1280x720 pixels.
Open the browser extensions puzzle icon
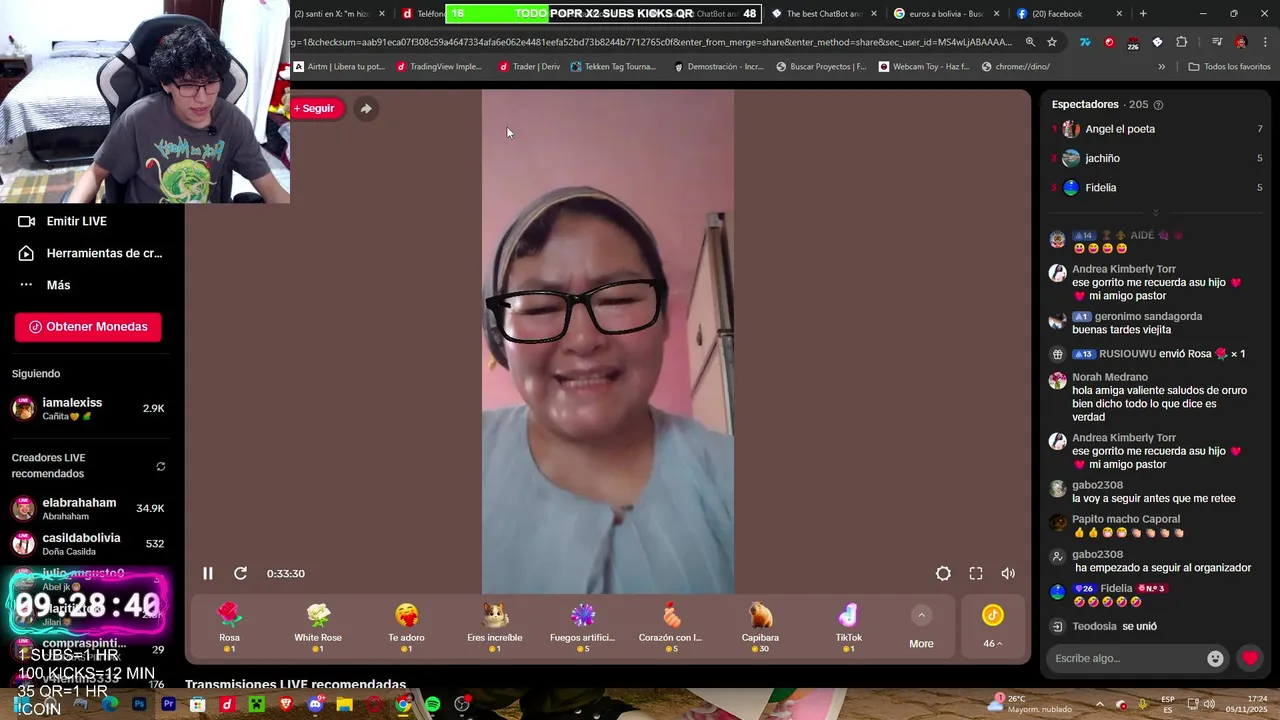click(1182, 42)
